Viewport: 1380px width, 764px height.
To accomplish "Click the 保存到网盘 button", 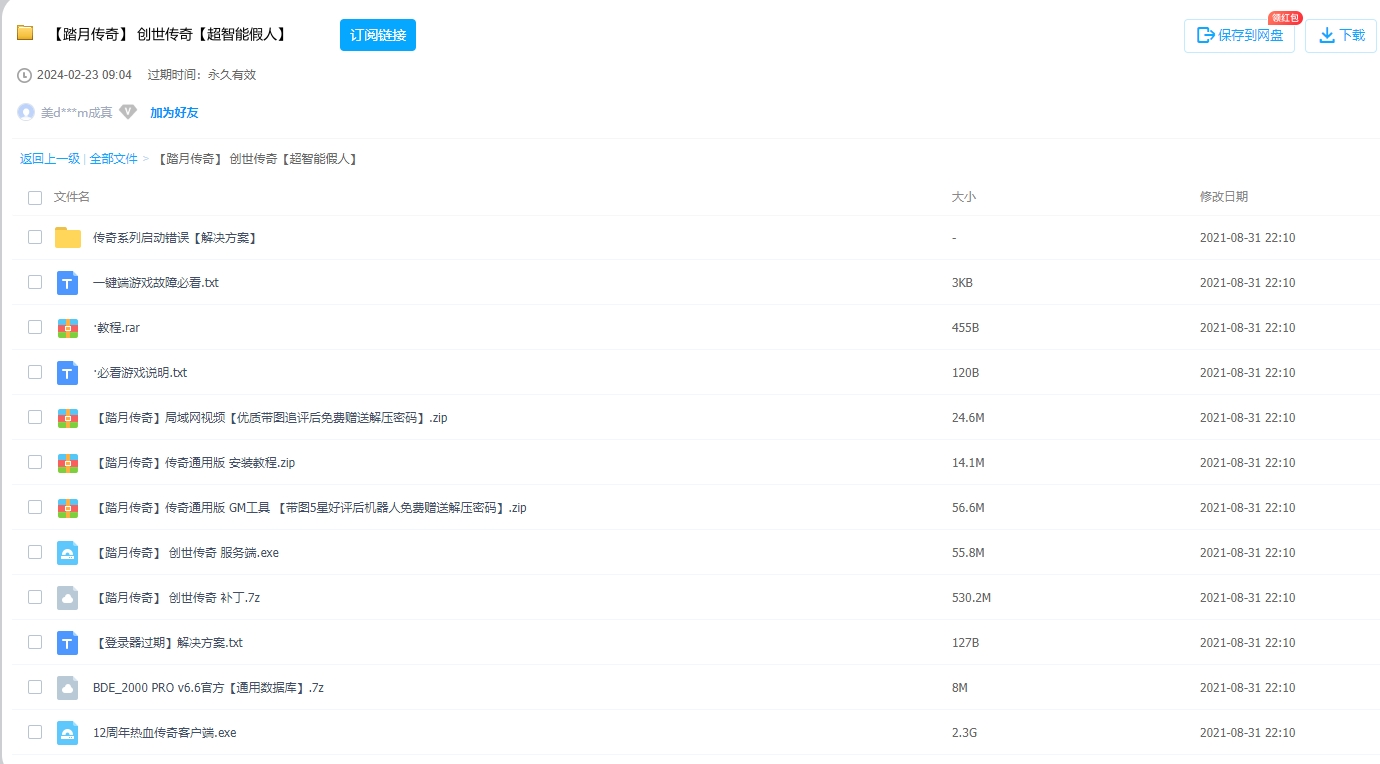I will pos(1239,36).
